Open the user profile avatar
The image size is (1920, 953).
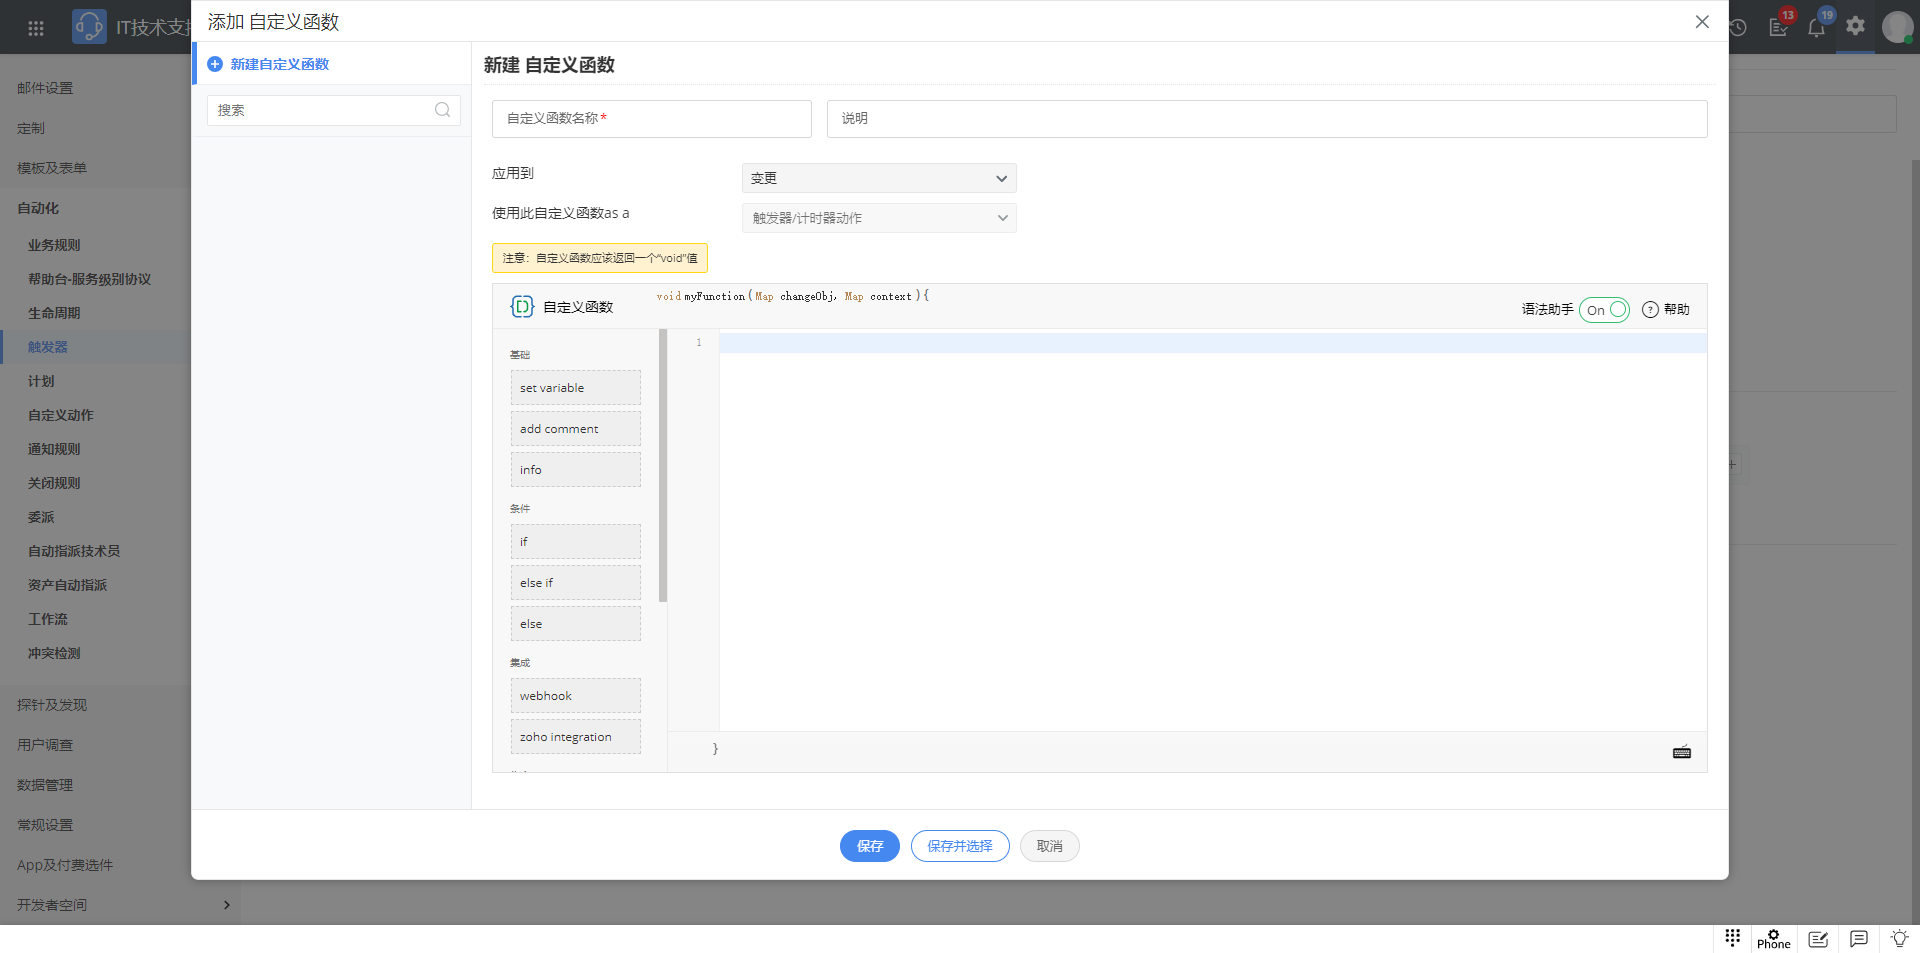(x=1897, y=27)
